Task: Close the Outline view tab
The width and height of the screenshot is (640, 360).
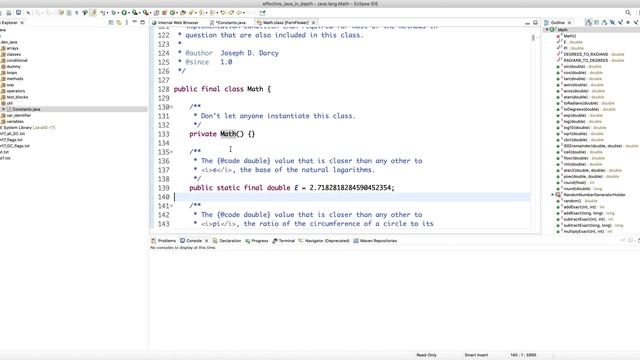Action: [x=569, y=23]
